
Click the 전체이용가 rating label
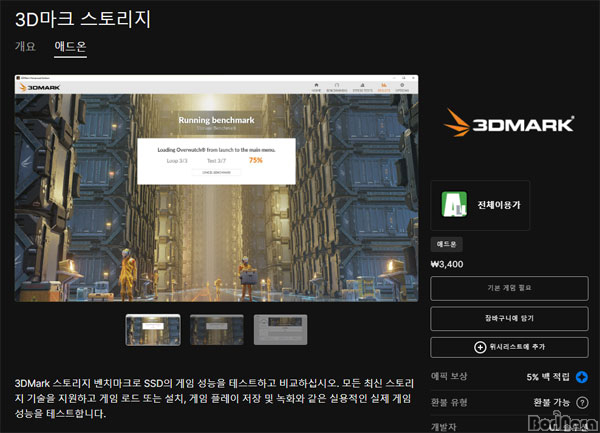pyautogui.click(x=499, y=205)
